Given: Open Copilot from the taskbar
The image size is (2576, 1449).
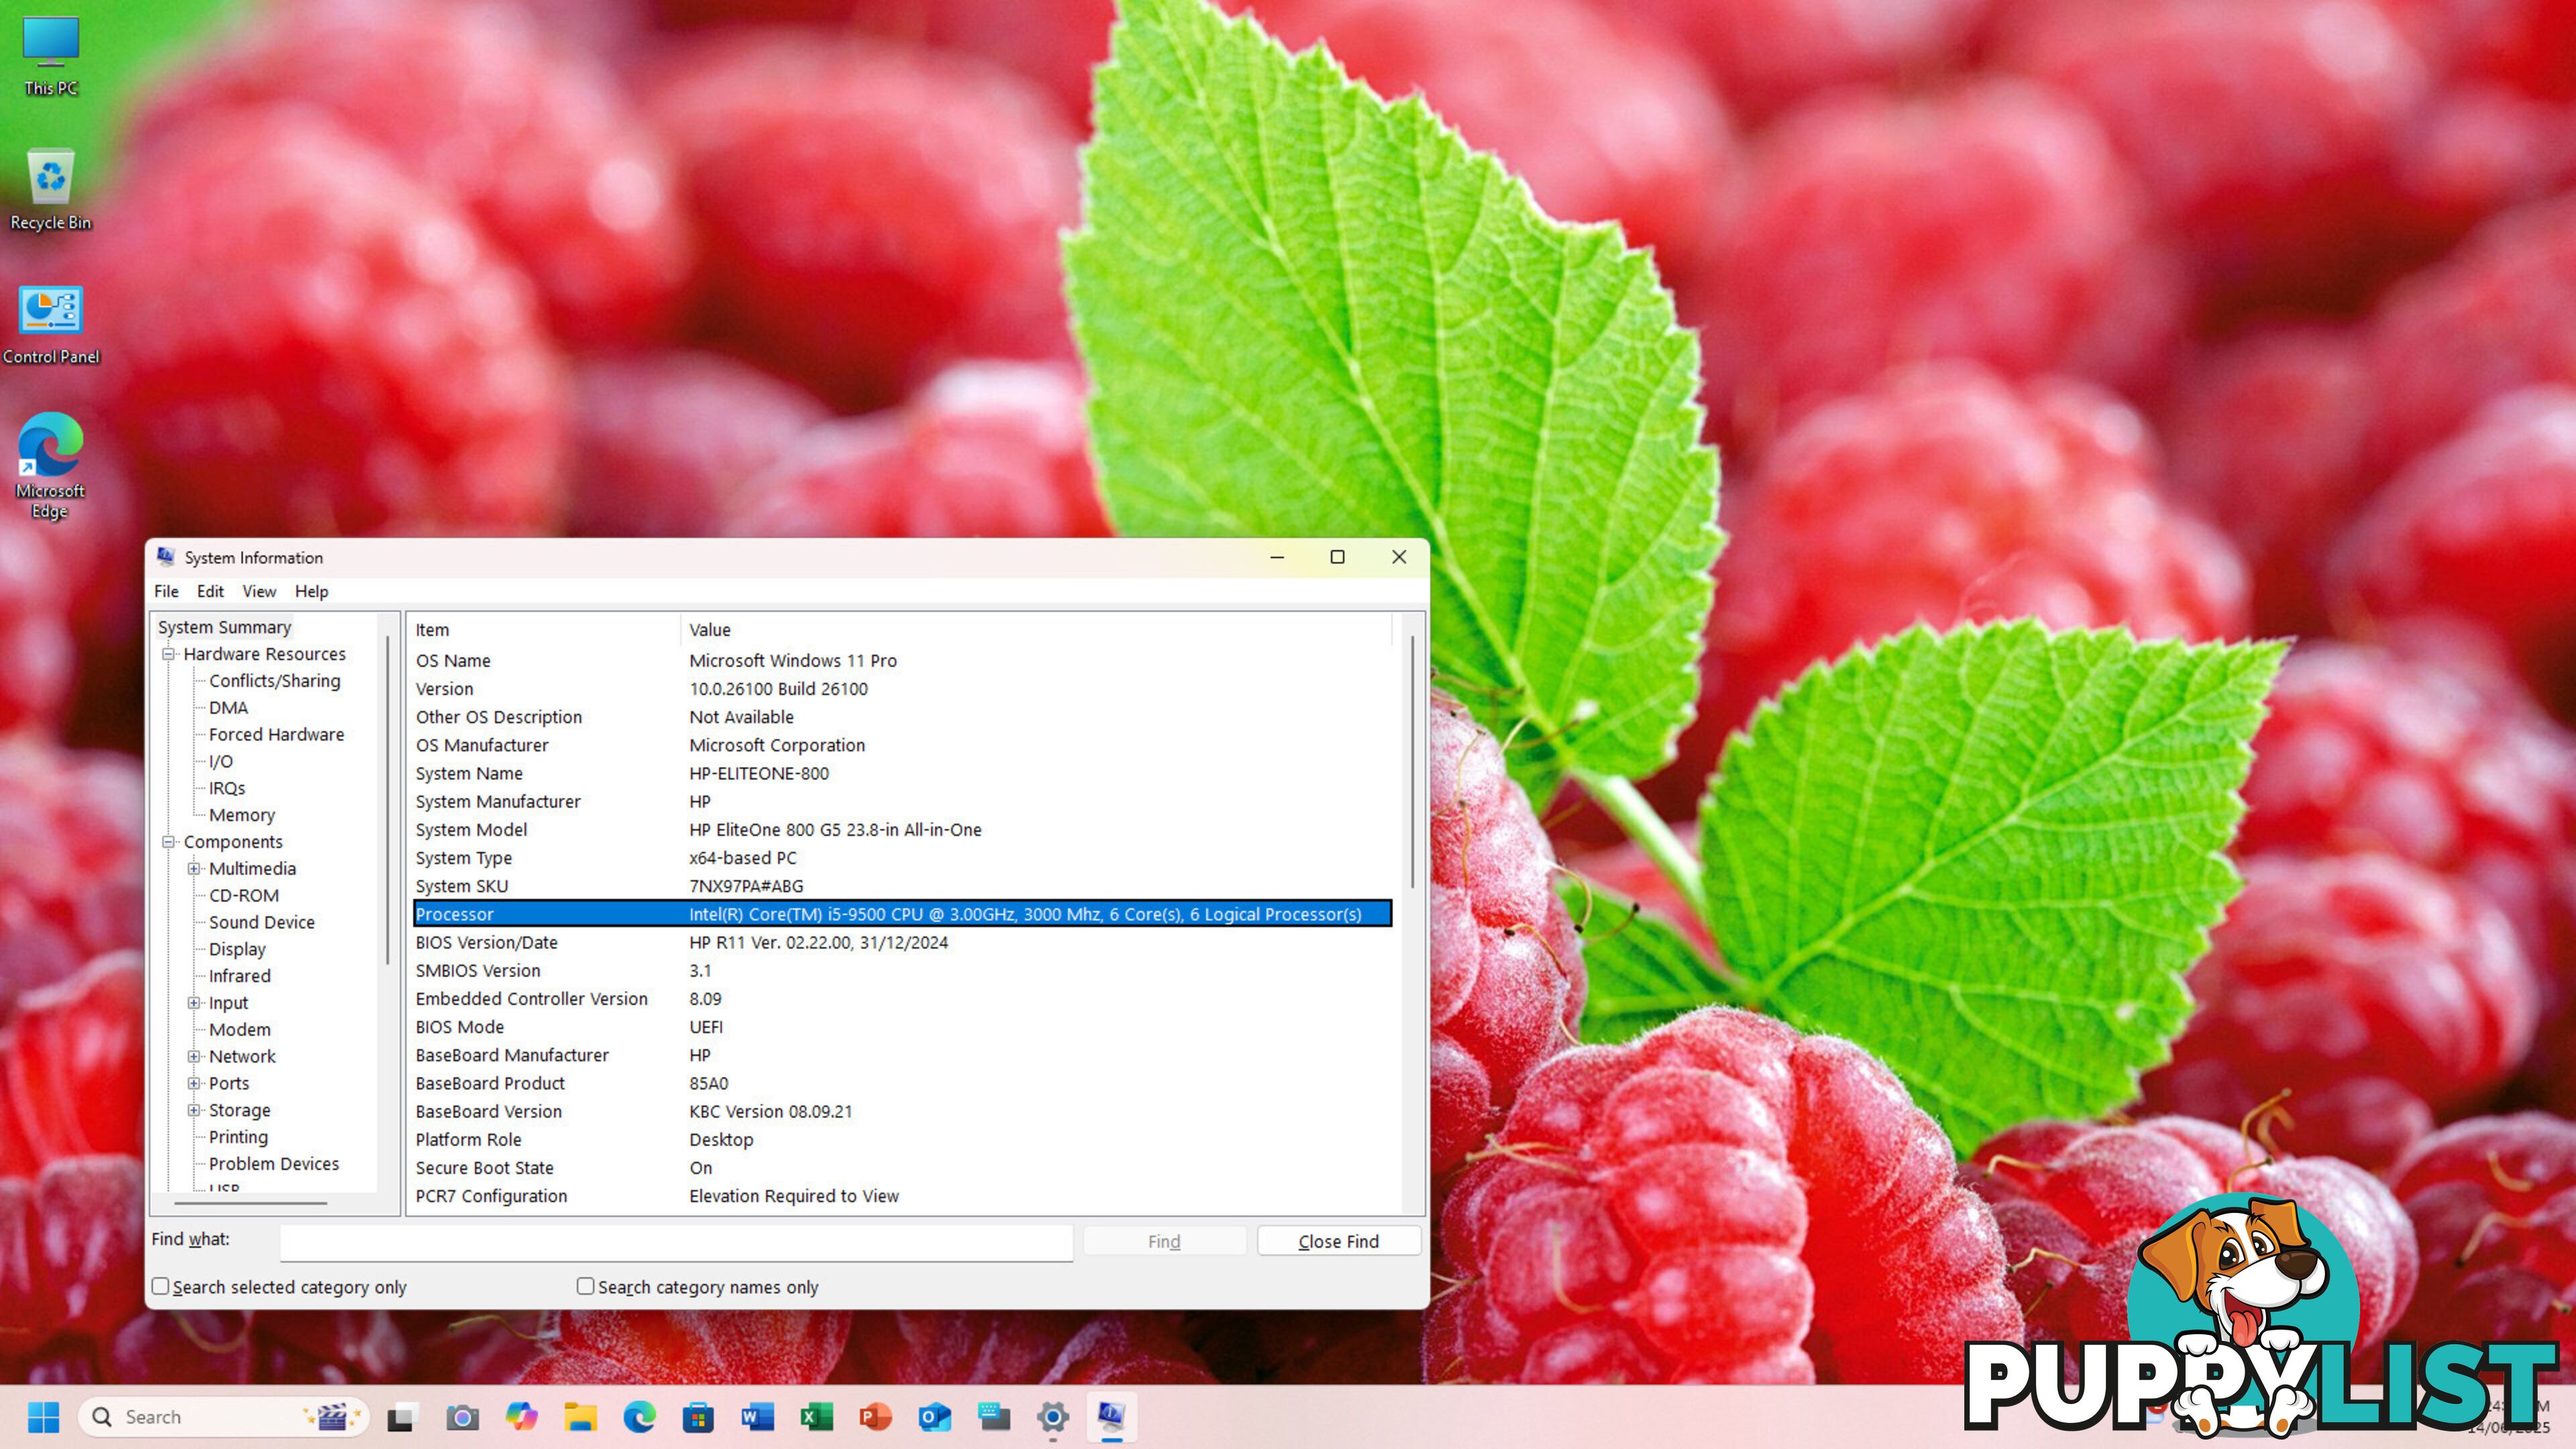Looking at the screenshot, I should point(521,1417).
